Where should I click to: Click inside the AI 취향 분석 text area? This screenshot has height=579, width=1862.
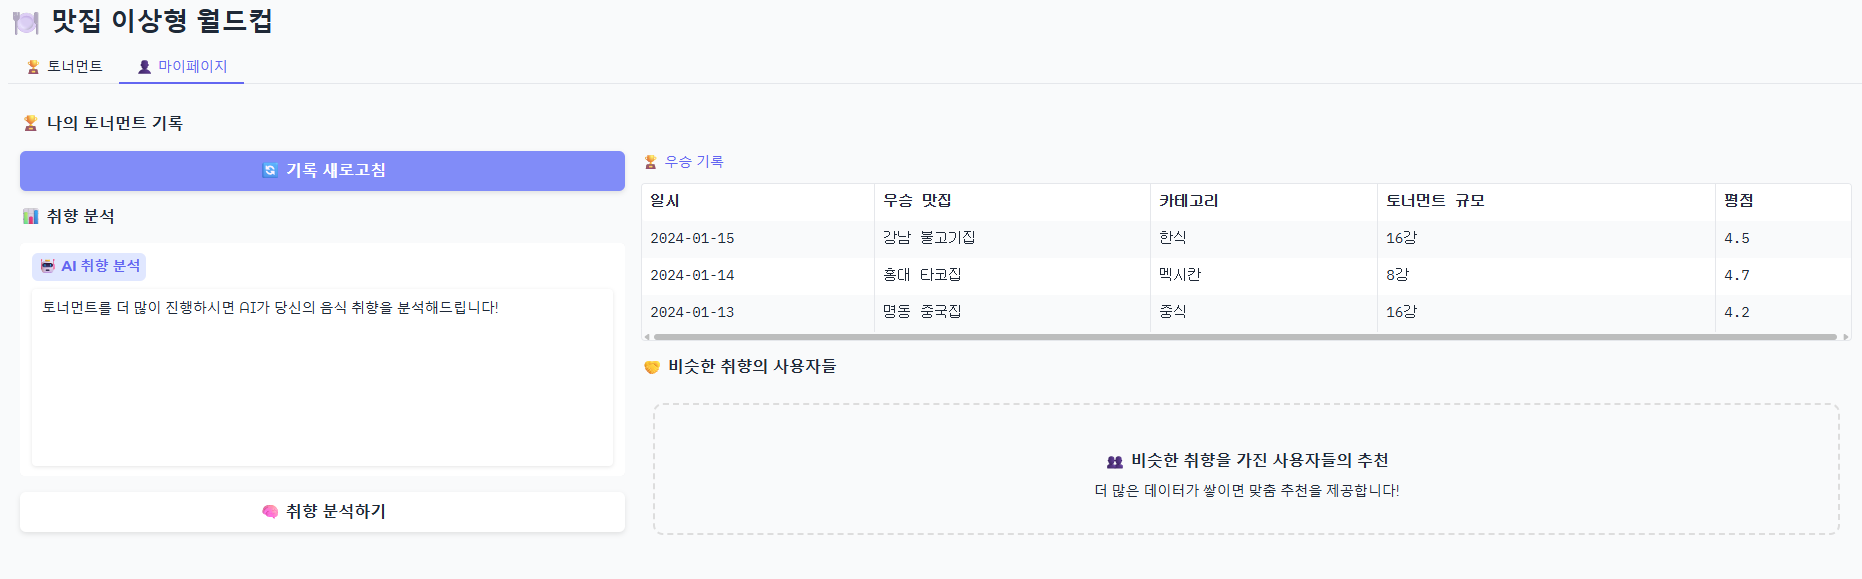(x=322, y=377)
